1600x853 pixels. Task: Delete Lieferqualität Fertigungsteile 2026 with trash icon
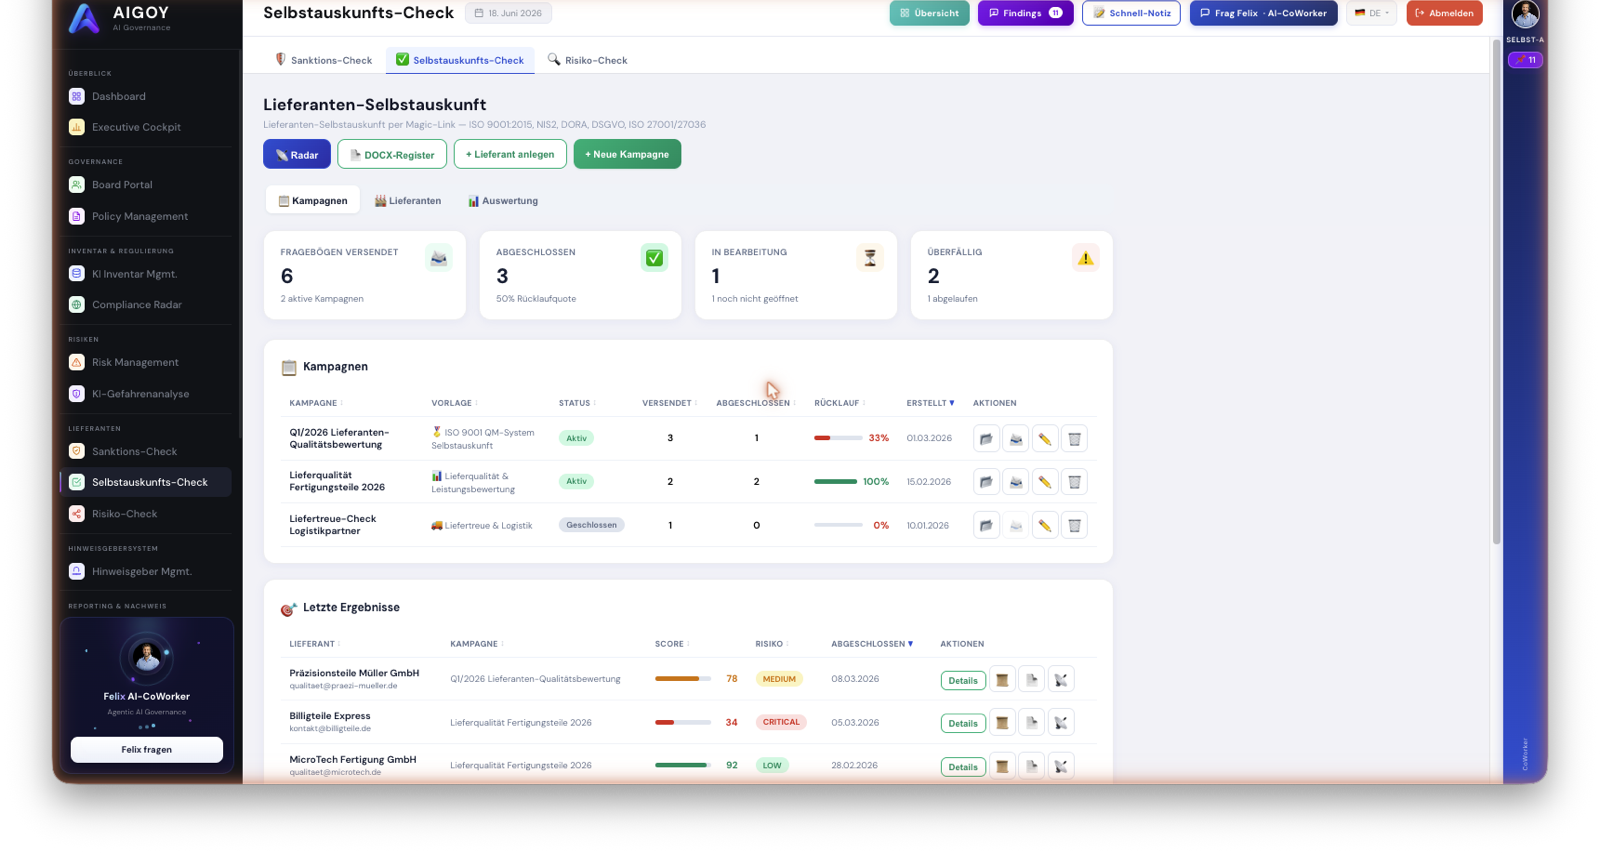click(1074, 482)
